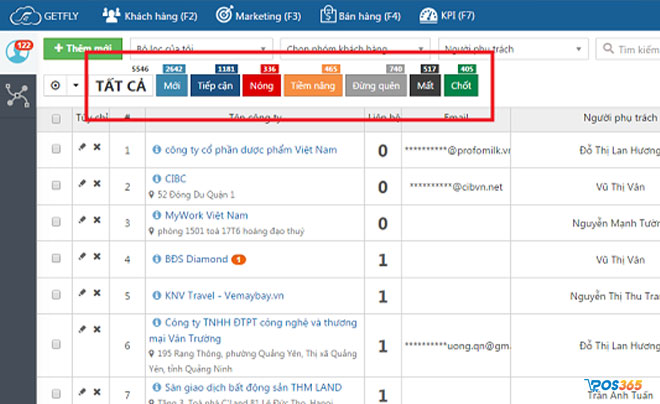This screenshot has height=404, width=660.
Task: Tick the CIBC row checkbox
Action: 56,185
